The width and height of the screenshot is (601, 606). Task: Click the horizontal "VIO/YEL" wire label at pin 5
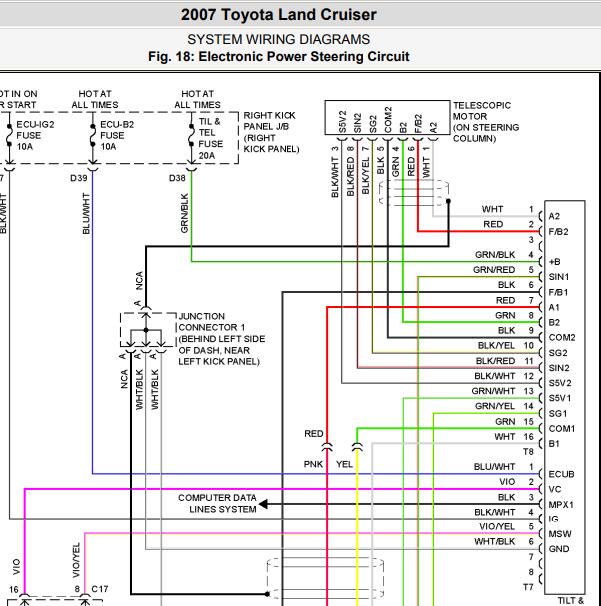click(x=497, y=527)
